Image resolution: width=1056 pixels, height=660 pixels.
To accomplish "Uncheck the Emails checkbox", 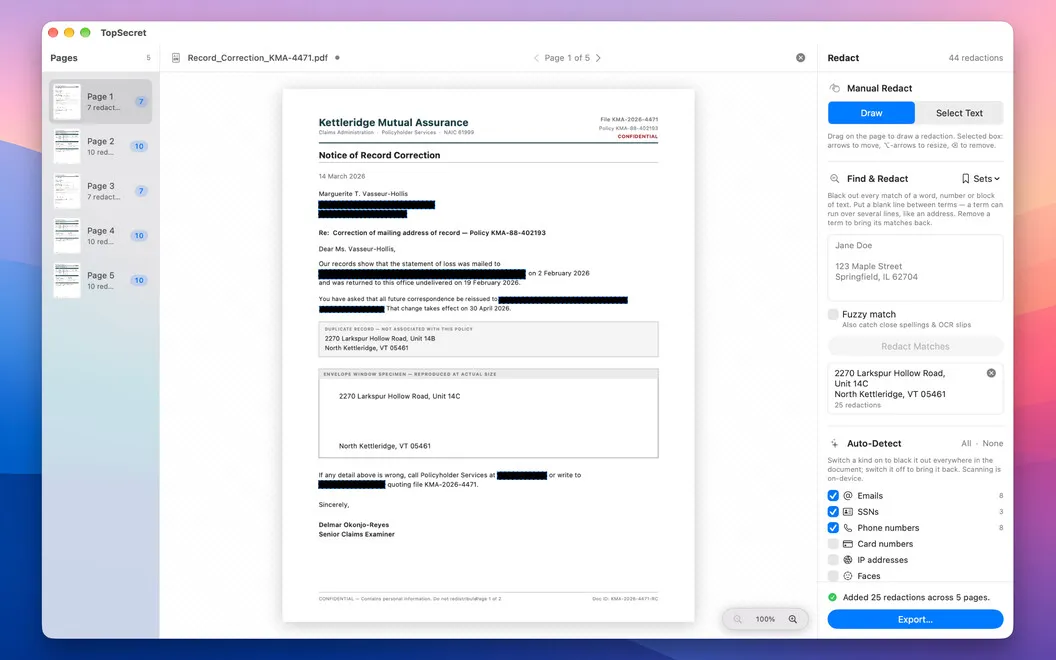I will click(833, 496).
